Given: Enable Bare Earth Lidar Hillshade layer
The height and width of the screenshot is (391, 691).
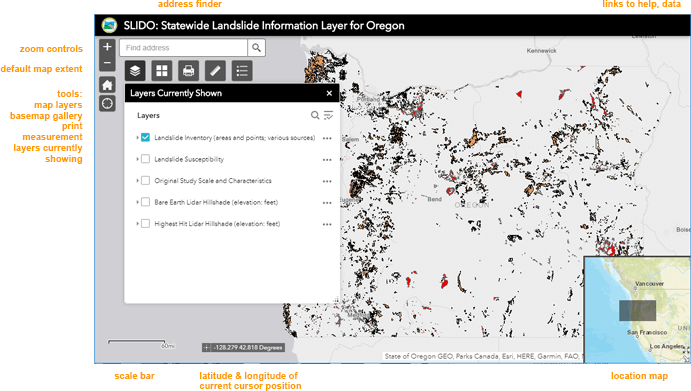Looking at the screenshot, I should pyautogui.click(x=145, y=202).
